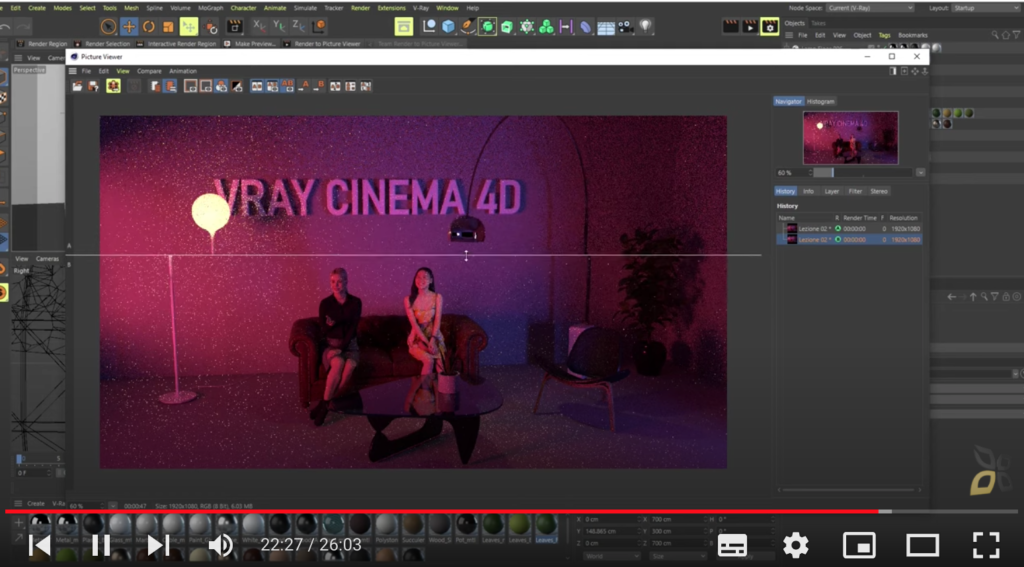Open Bookmarks menu in Objects manager
The image size is (1024, 567).
(912, 35)
